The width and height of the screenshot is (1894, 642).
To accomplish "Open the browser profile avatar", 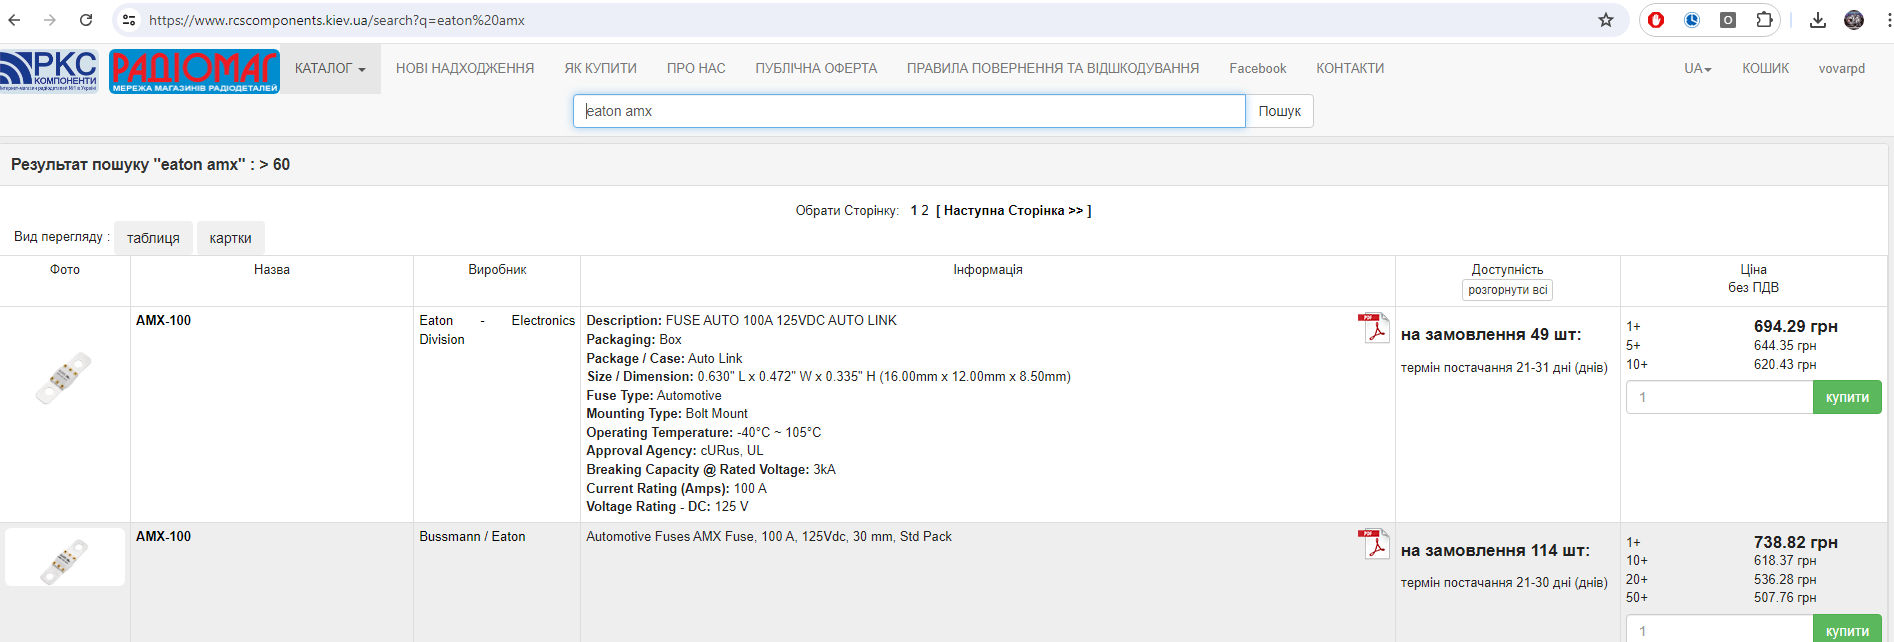I will coord(1854,20).
